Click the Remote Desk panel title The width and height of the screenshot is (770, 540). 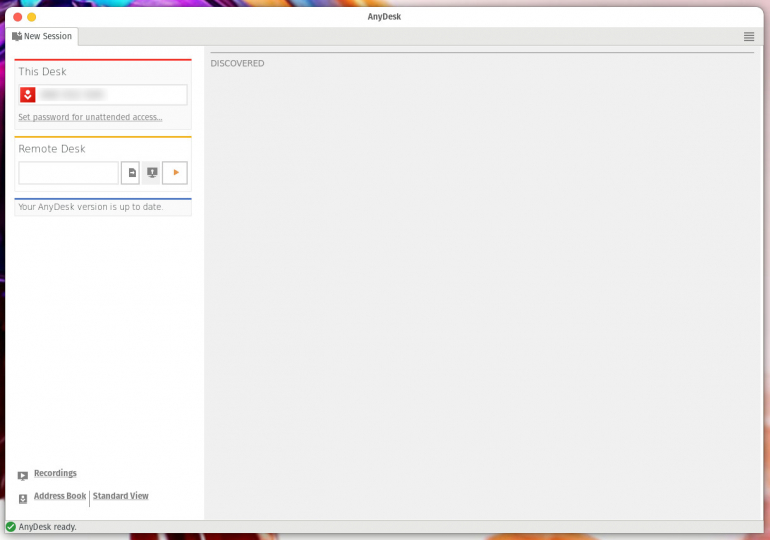click(x=52, y=149)
